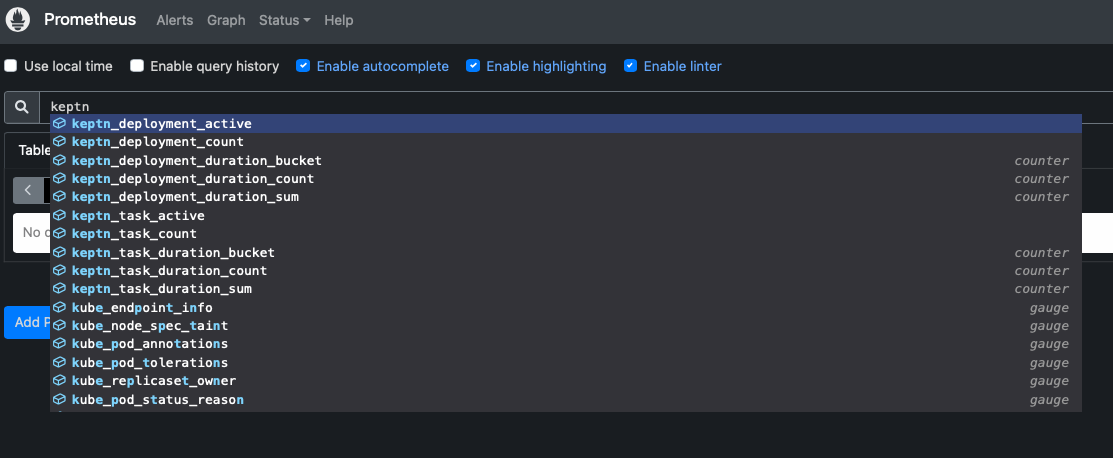The image size is (1113, 458).
Task: Click cube icon beside kube_pod_status_reason
Action: (x=60, y=400)
